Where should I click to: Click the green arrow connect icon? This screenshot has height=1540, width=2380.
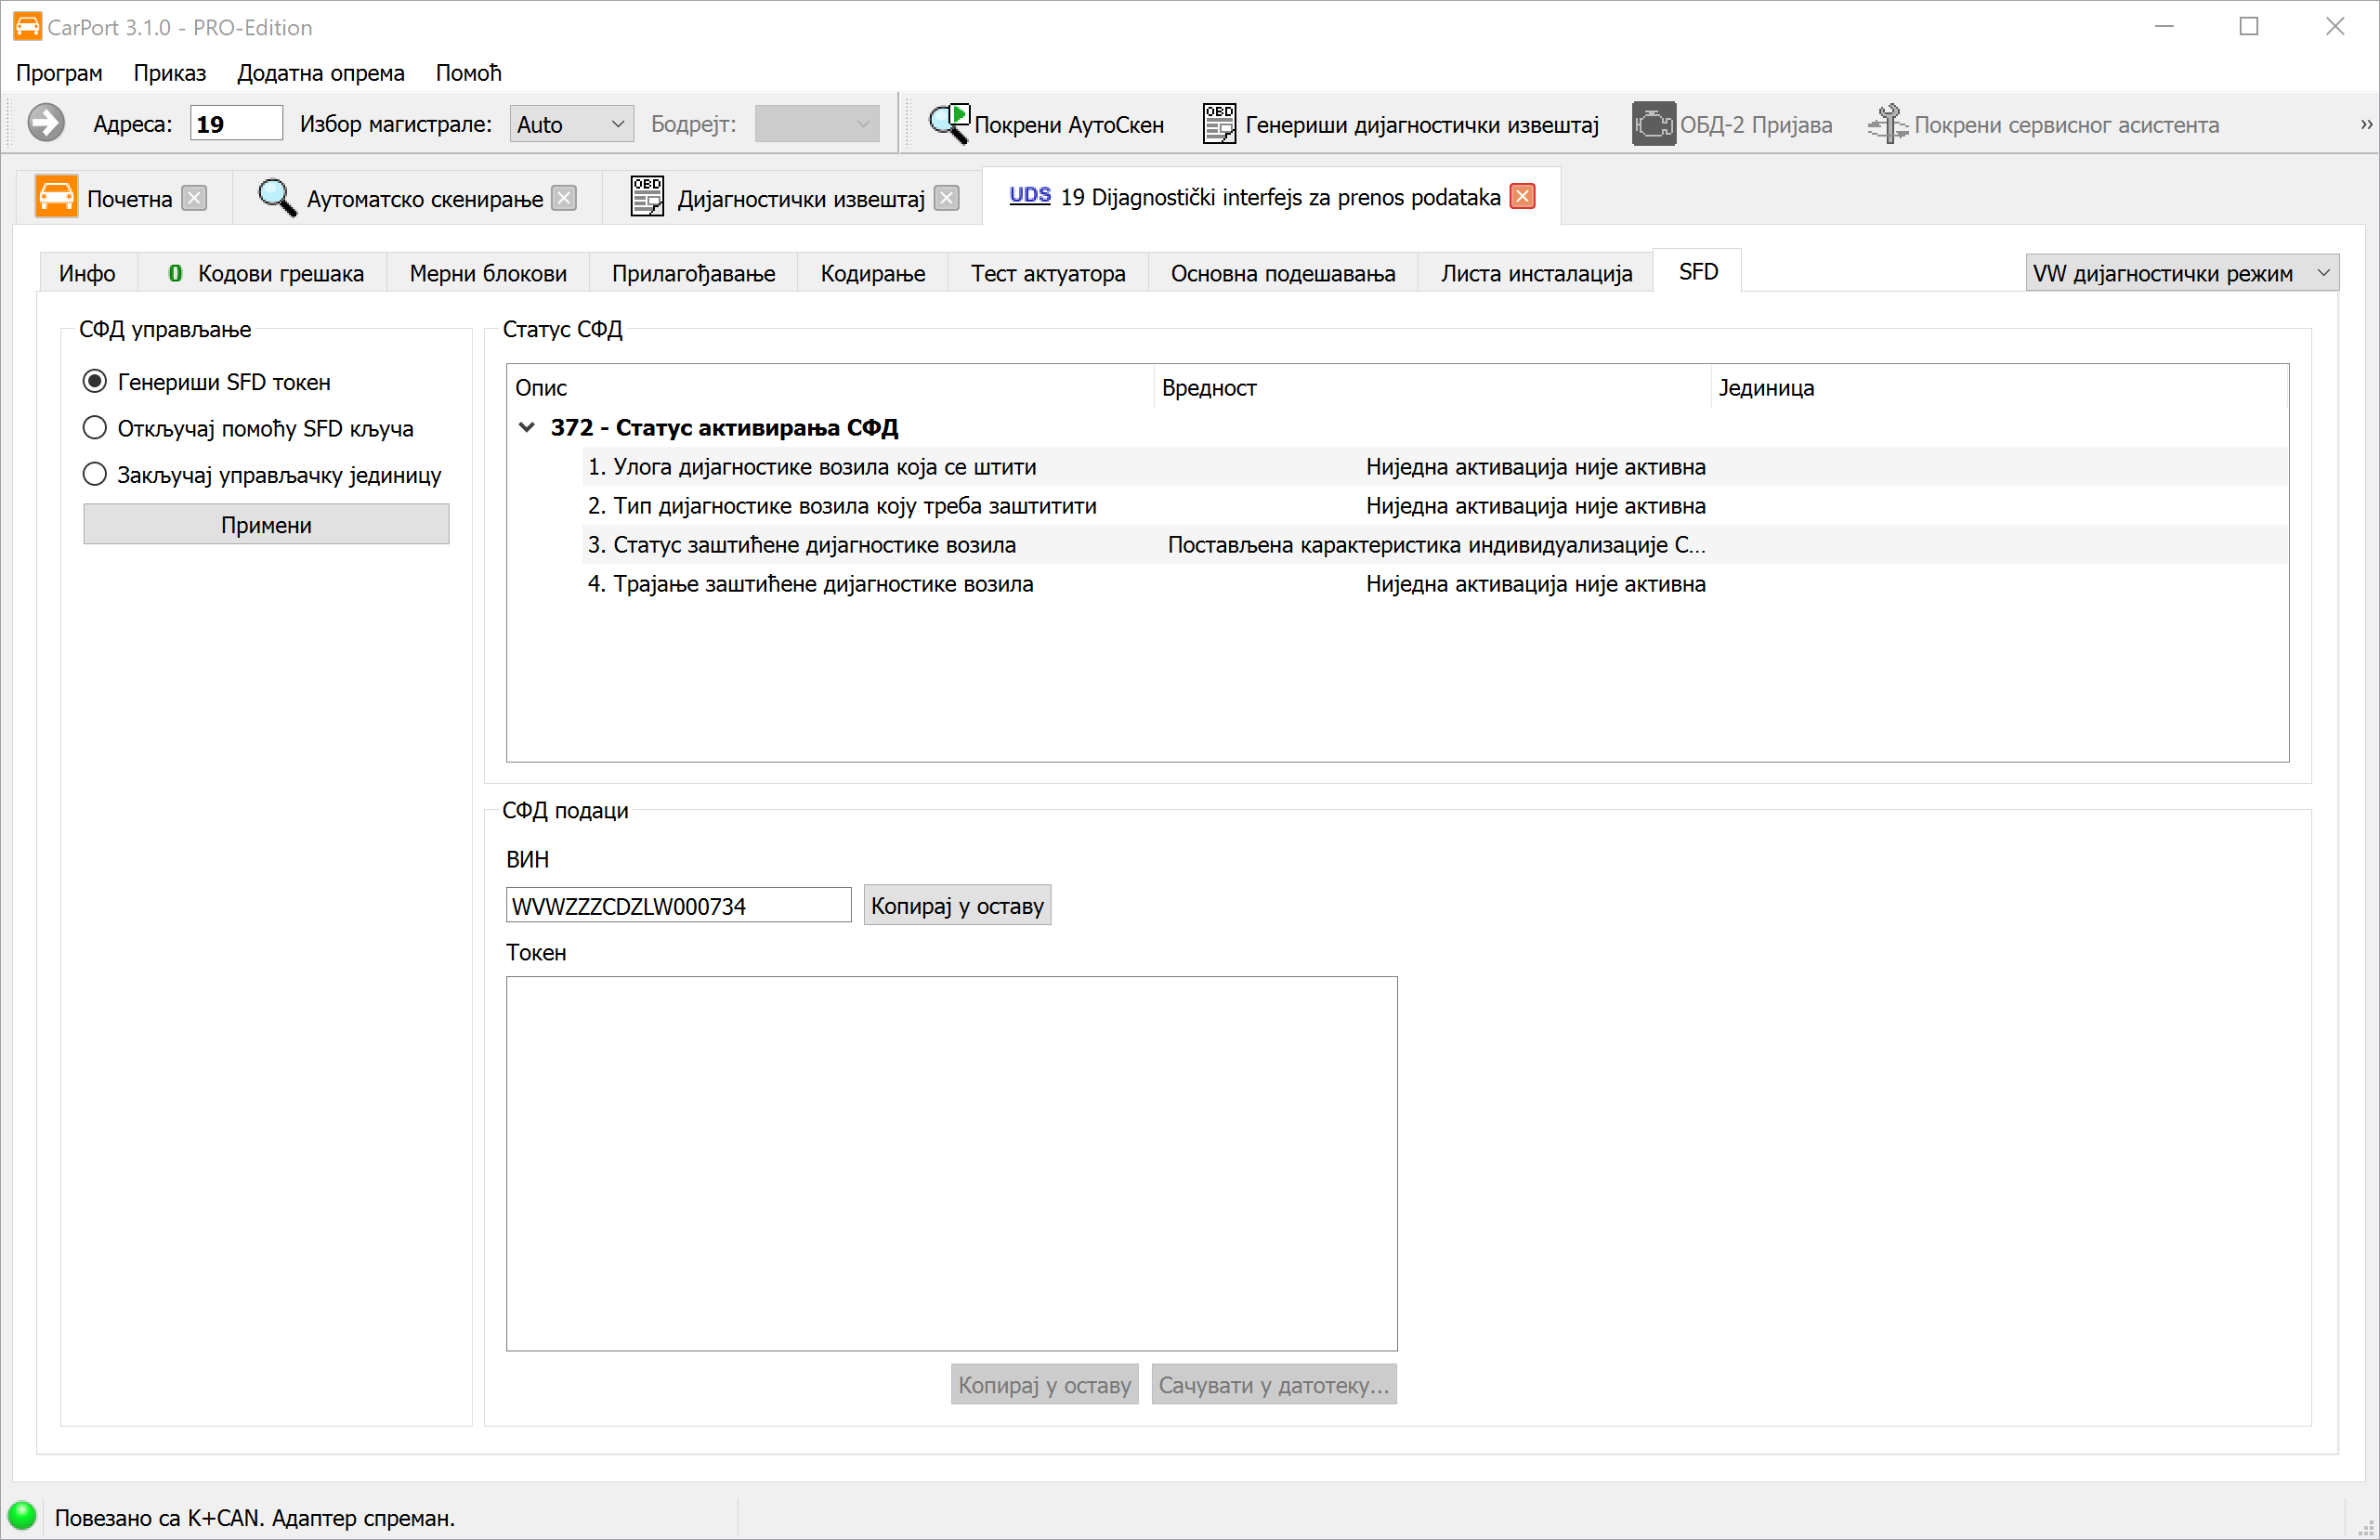tap(45, 124)
